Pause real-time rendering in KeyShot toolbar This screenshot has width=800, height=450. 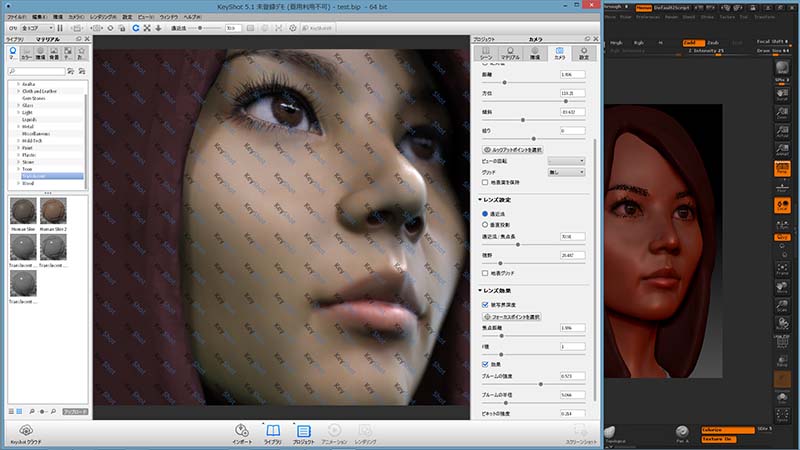click(60, 28)
